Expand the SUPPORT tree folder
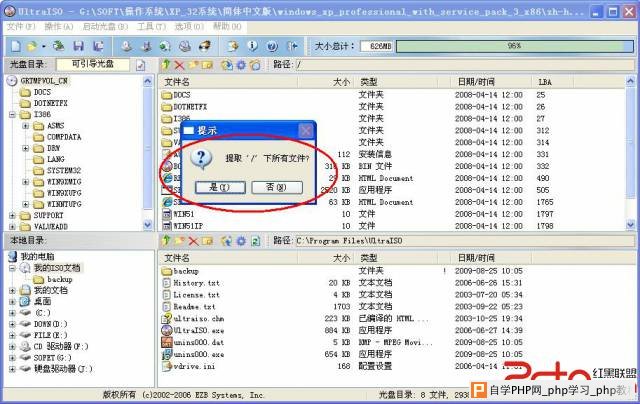640x404 pixels. [12, 215]
